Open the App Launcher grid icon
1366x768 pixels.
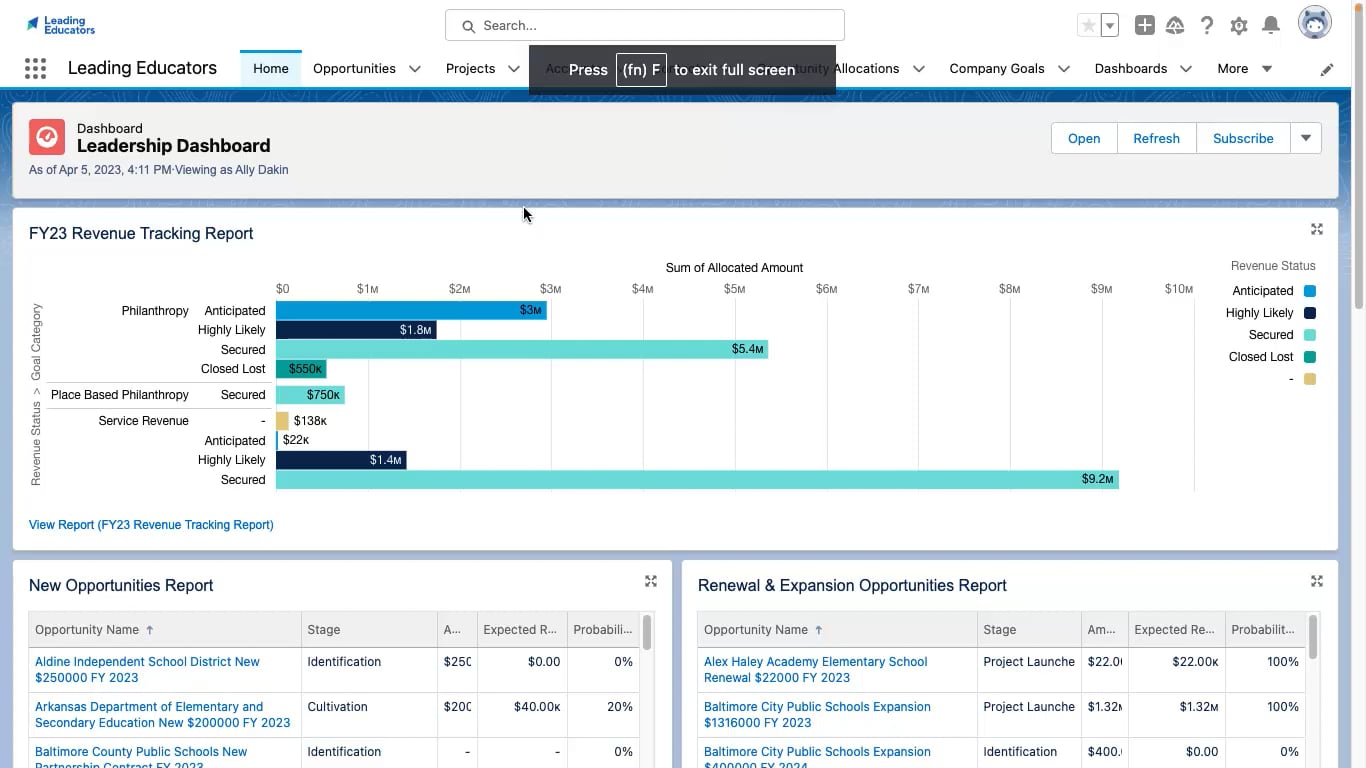tap(35, 68)
